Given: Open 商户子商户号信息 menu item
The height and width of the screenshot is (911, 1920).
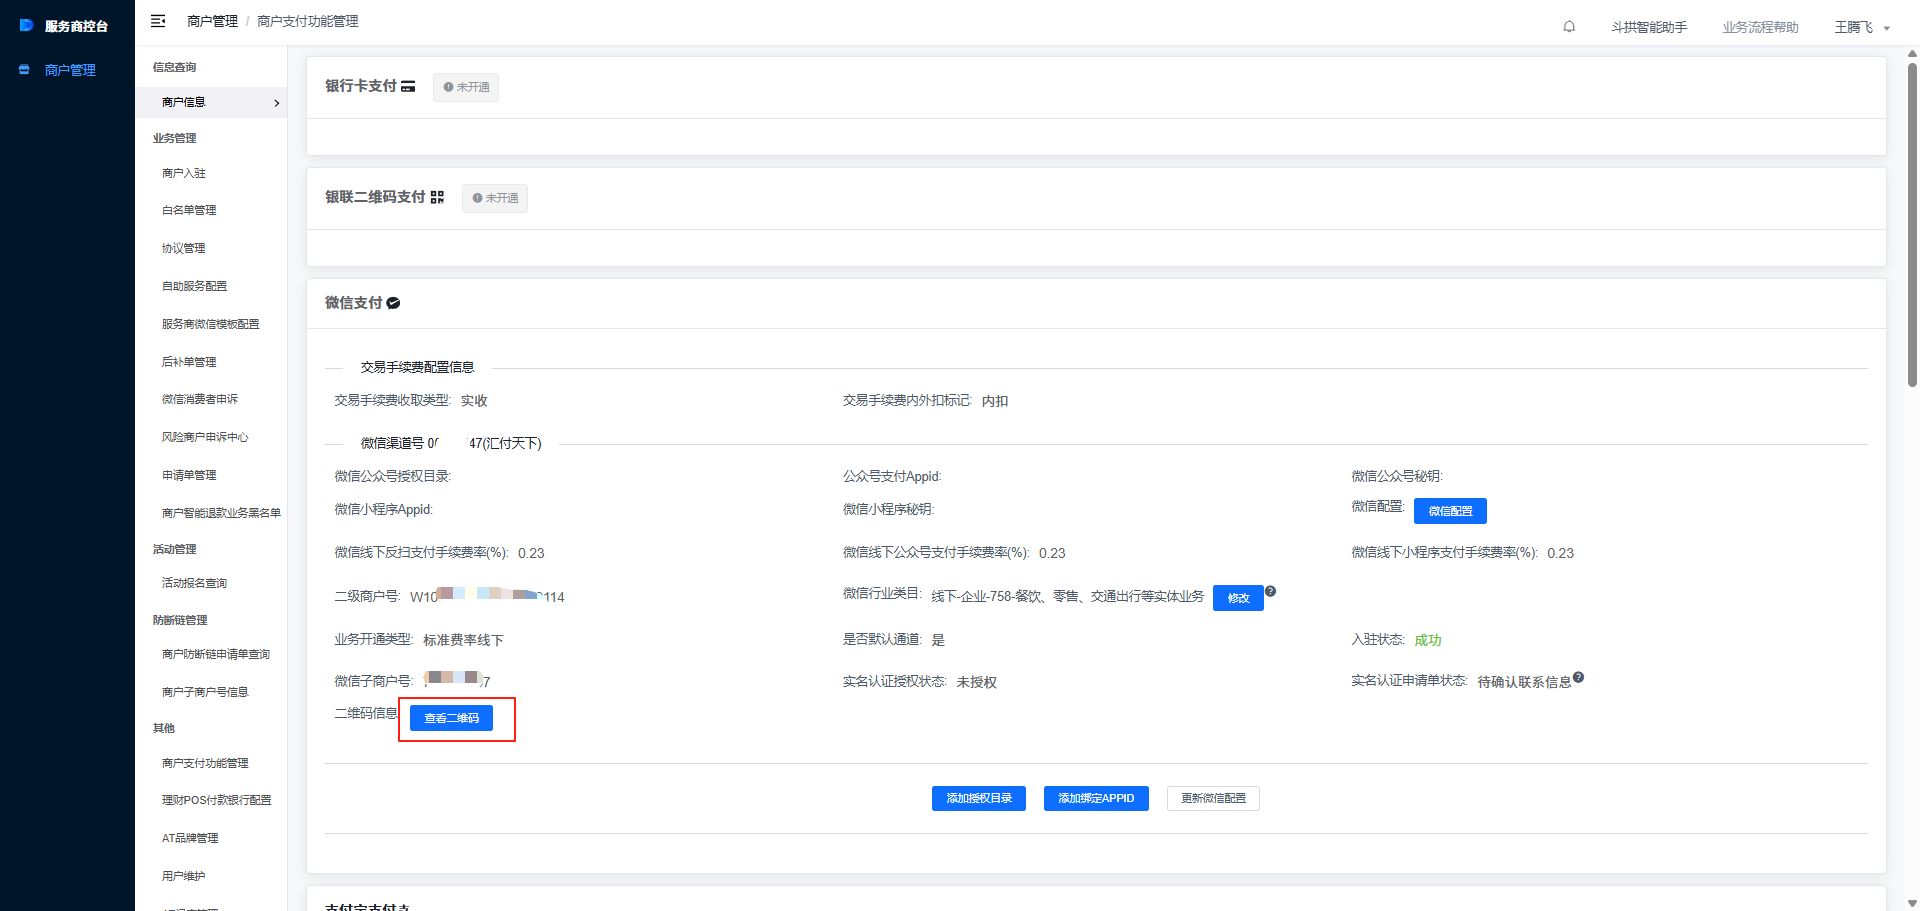Looking at the screenshot, I should pos(205,692).
